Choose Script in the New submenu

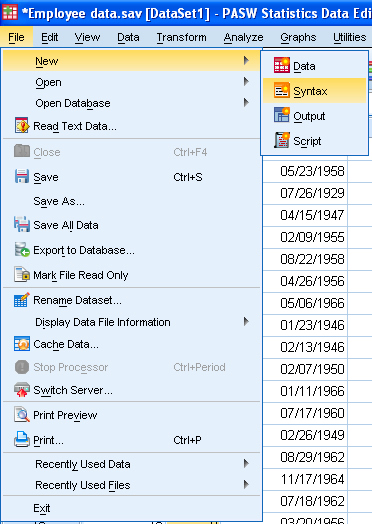(315, 141)
